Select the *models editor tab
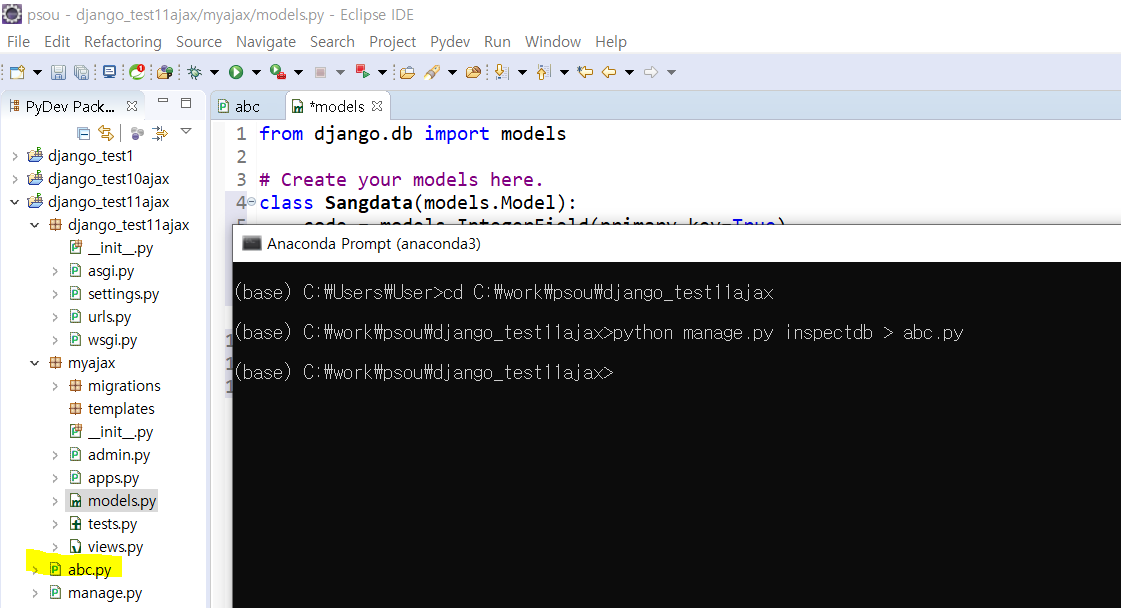1121x608 pixels. [336, 107]
